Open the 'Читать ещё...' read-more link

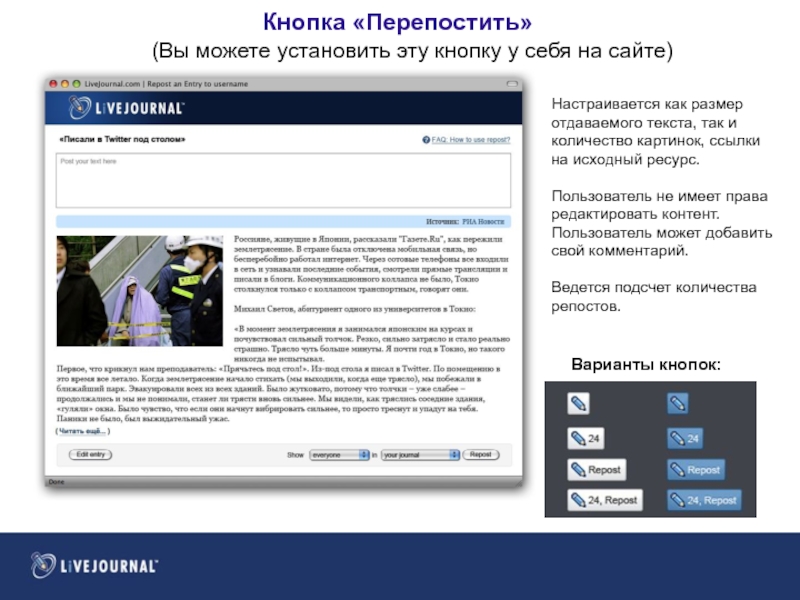pos(83,431)
